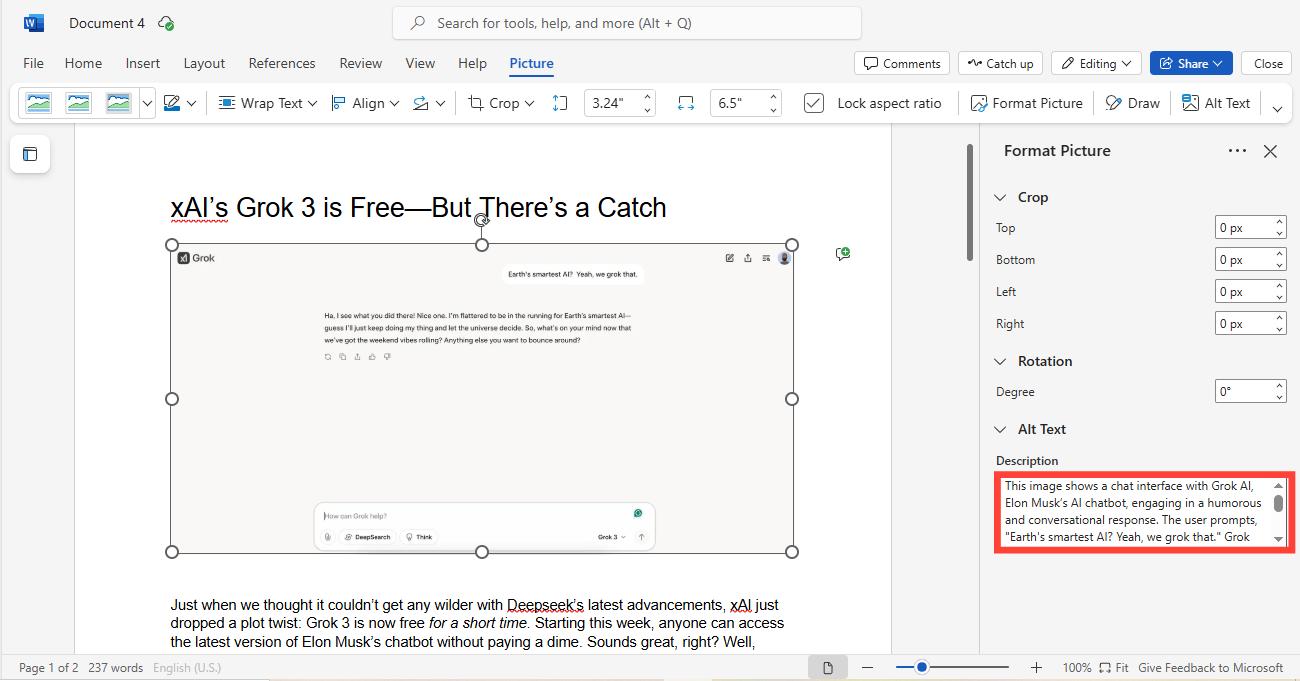This screenshot has height=681, width=1300.
Task: Click the Comments button
Action: click(x=902, y=63)
